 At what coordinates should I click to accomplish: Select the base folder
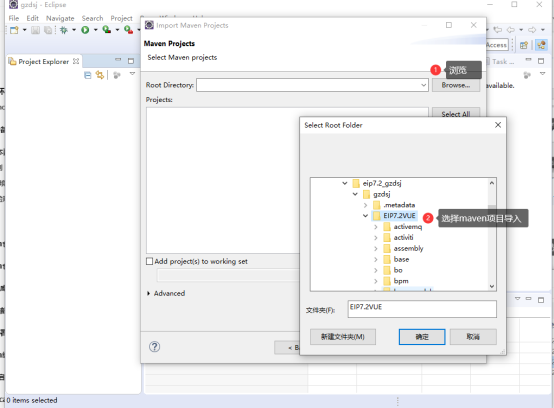click(401, 259)
